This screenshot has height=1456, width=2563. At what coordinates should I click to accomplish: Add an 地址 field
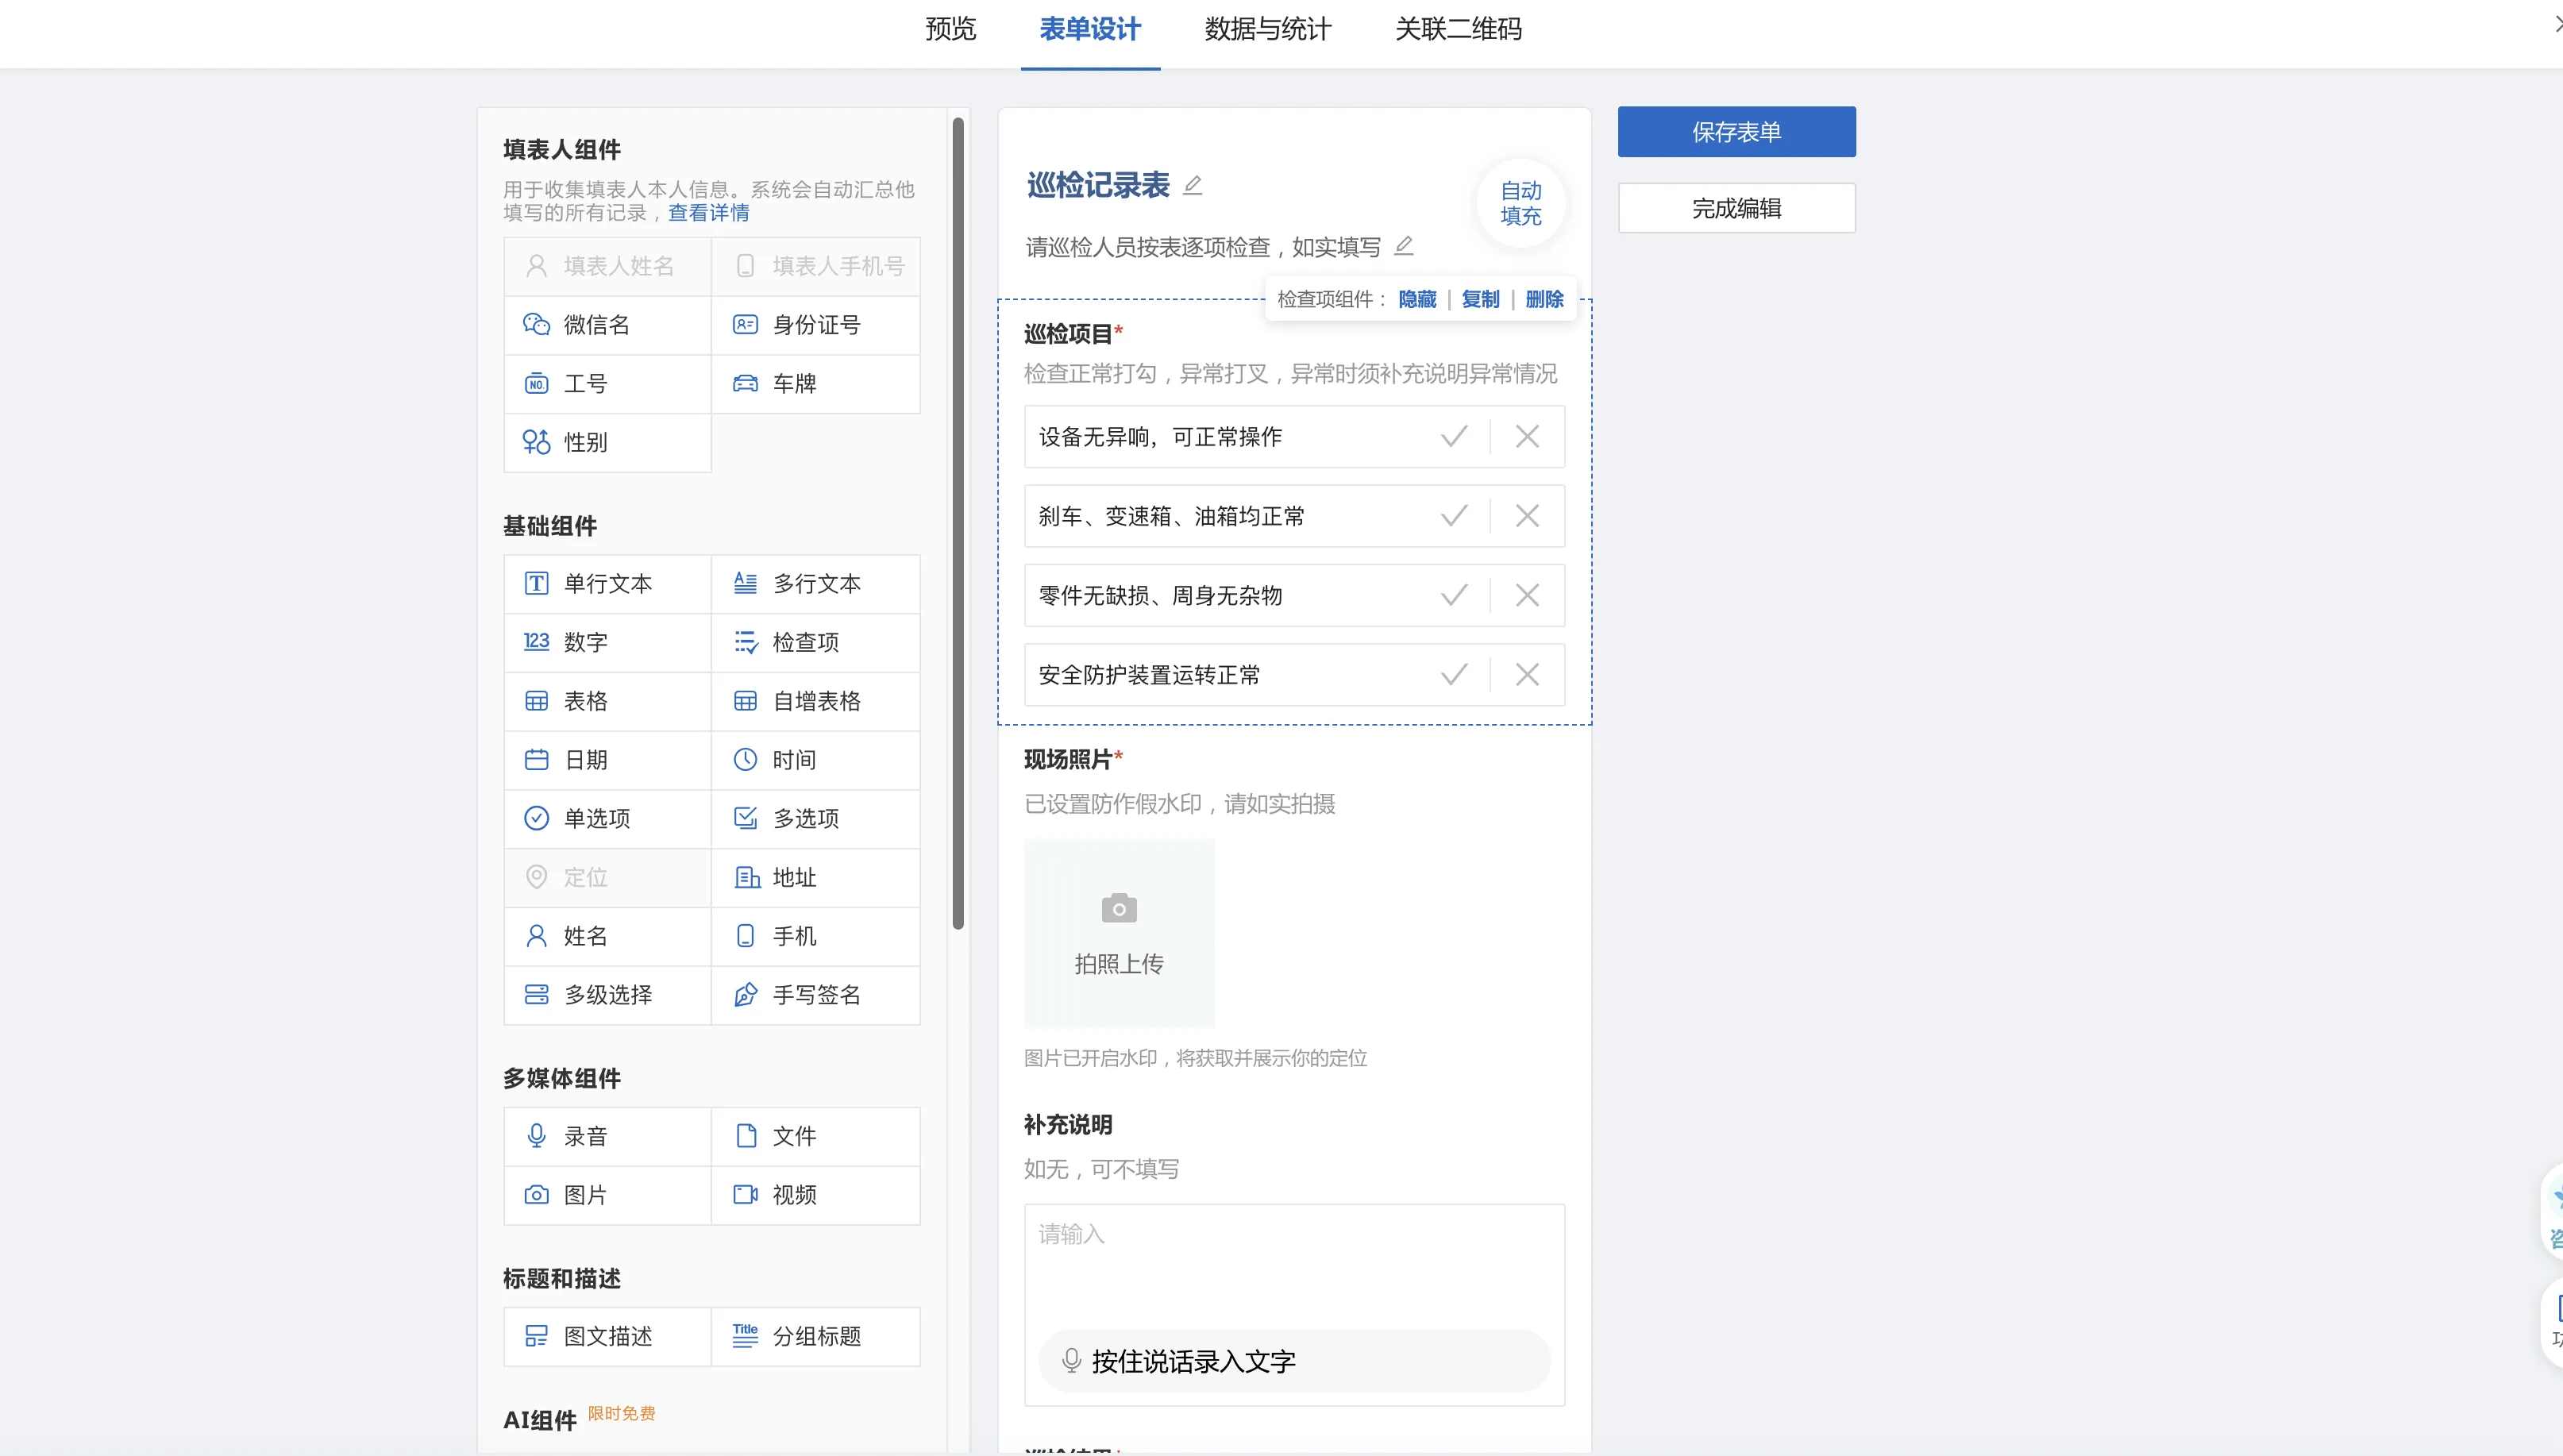click(x=815, y=878)
